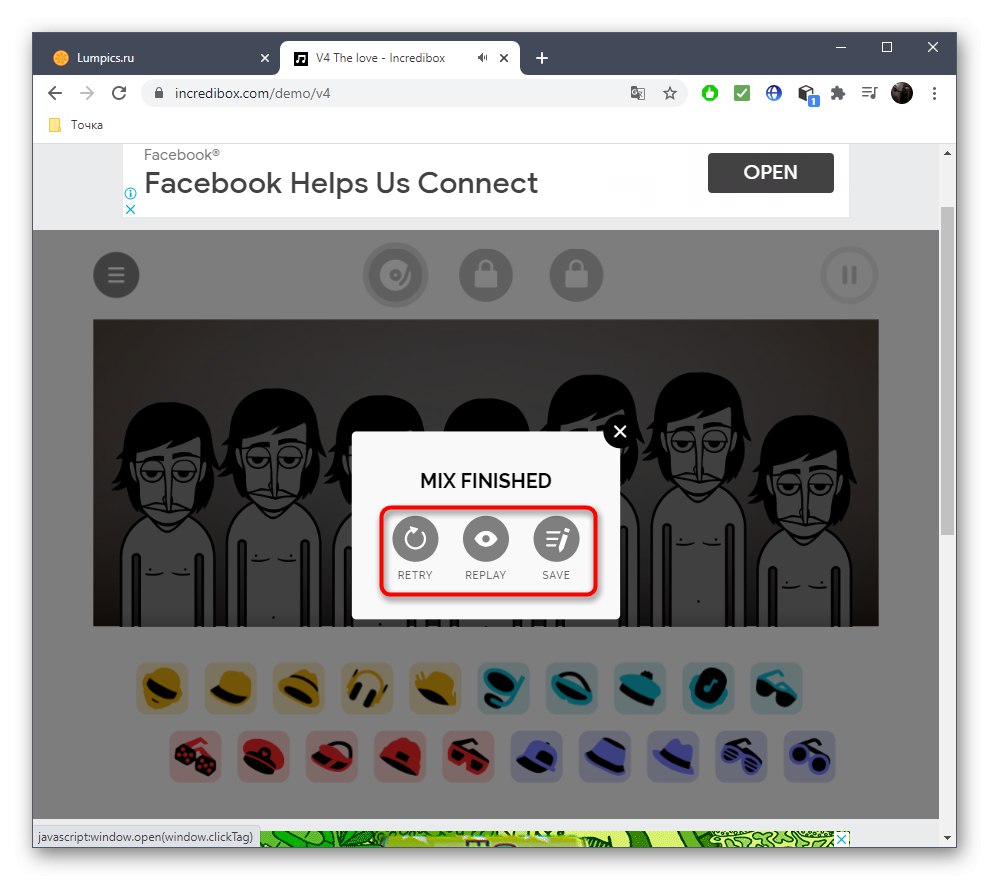Reload the Incredibox page
The height and width of the screenshot is (880, 989).
(119, 93)
